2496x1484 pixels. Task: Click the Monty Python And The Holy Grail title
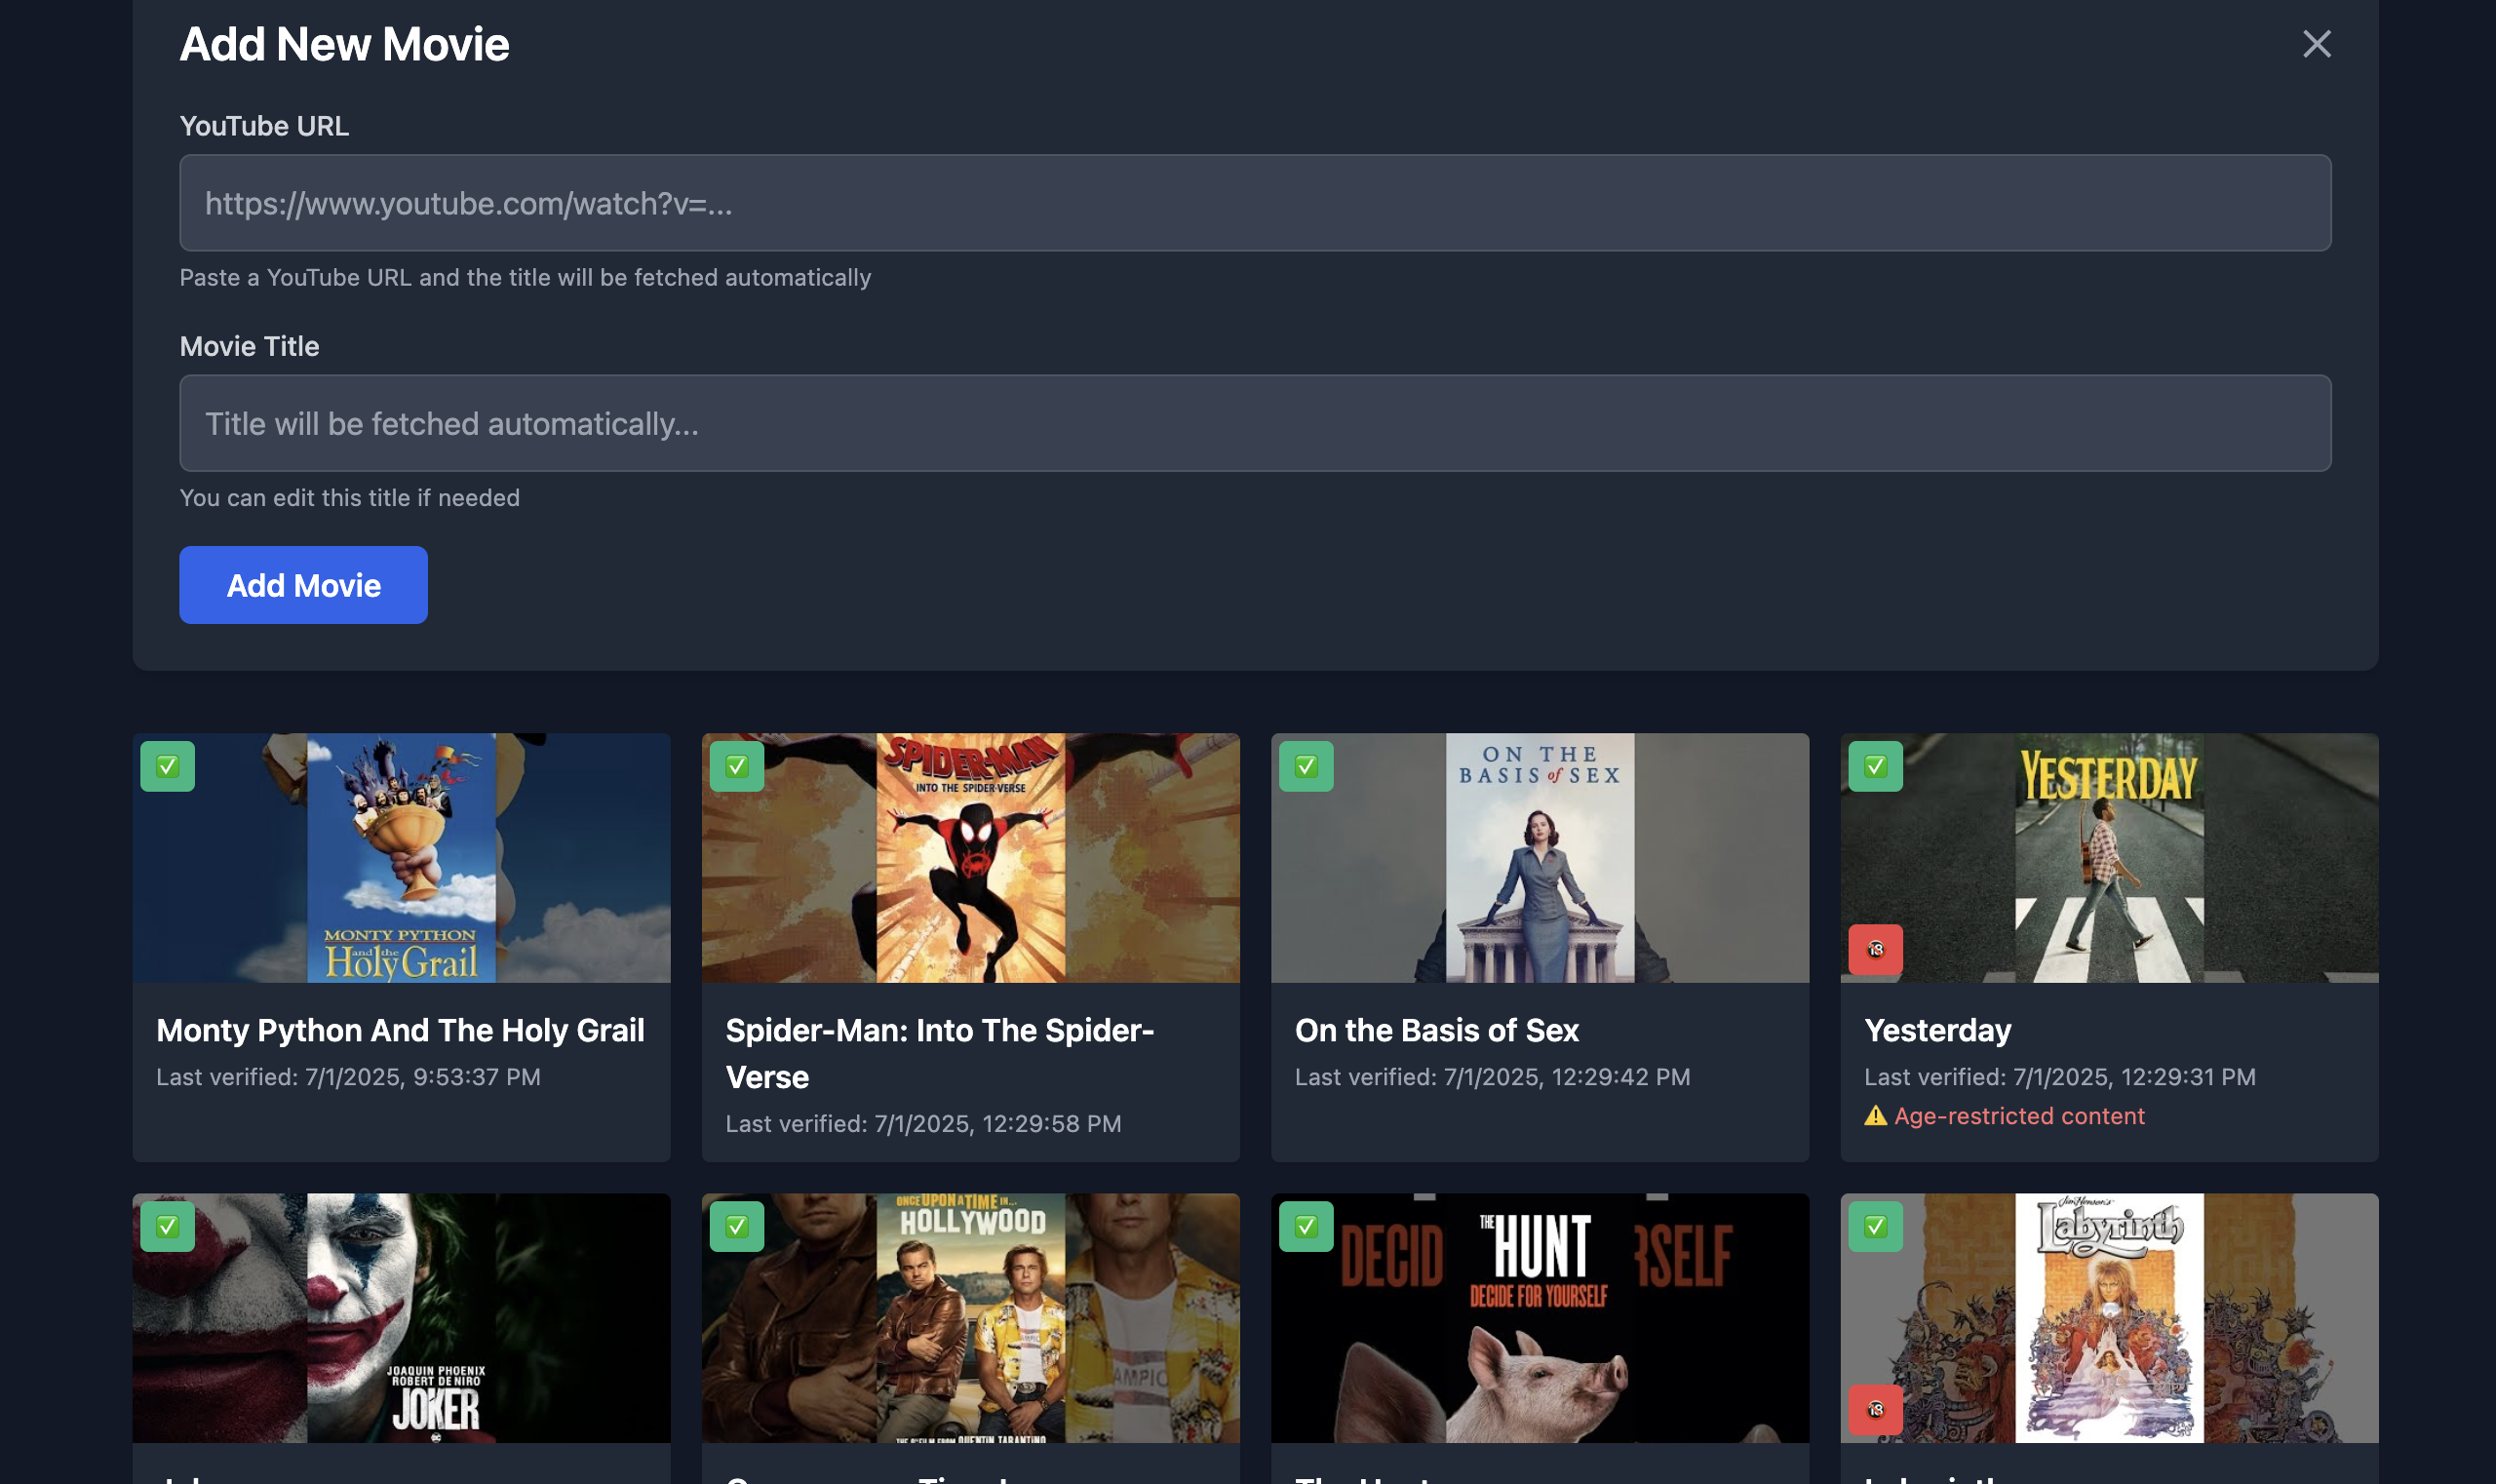[400, 1030]
